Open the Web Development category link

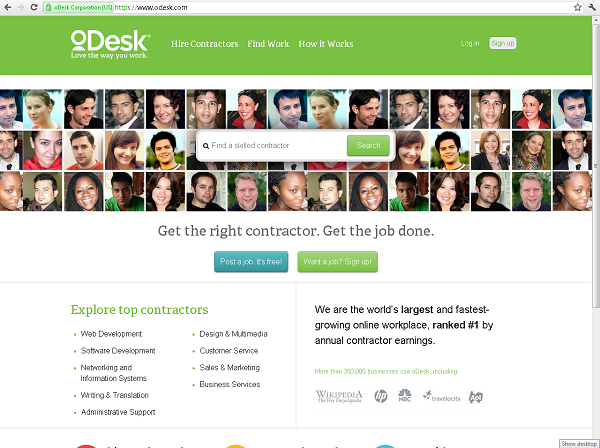pyautogui.click(x=111, y=334)
